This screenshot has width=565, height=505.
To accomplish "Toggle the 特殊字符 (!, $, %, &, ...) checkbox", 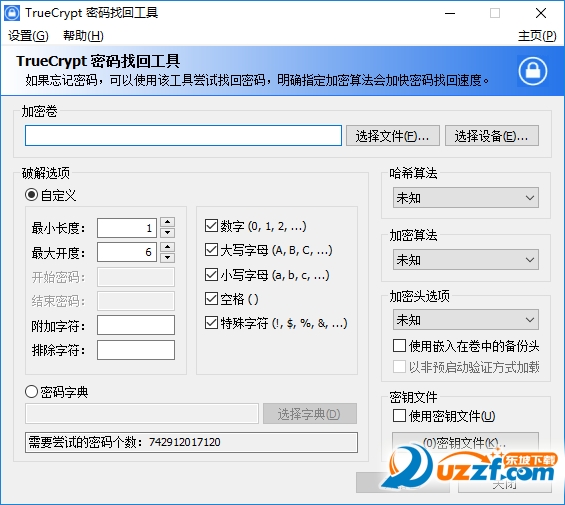I will pyautogui.click(x=211, y=323).
